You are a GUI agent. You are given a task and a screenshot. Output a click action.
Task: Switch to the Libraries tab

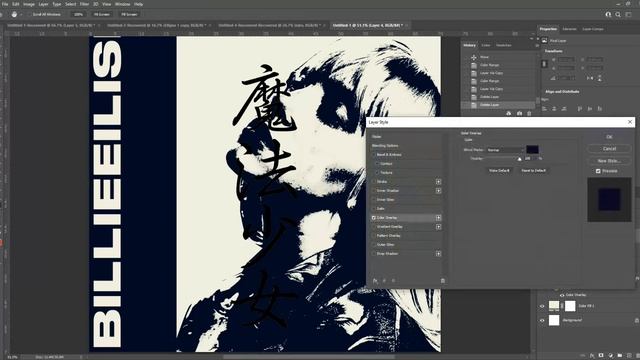pyautogui.click(x=569, y=29)
